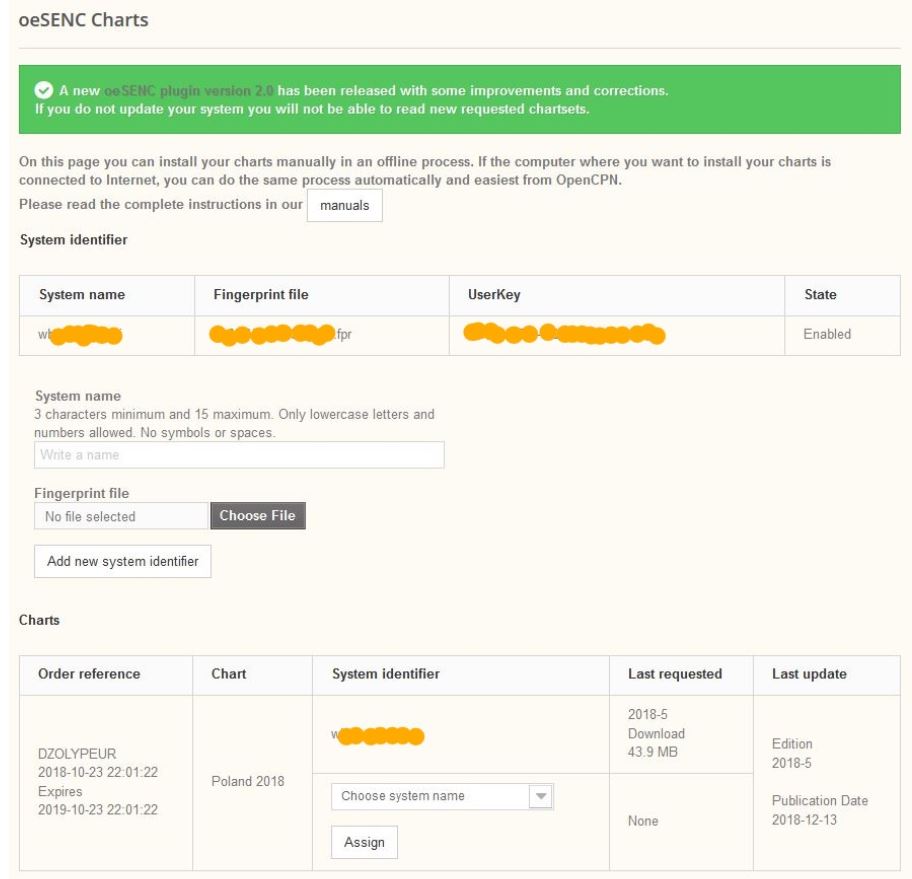Click the Assign button

click(364, 842)
